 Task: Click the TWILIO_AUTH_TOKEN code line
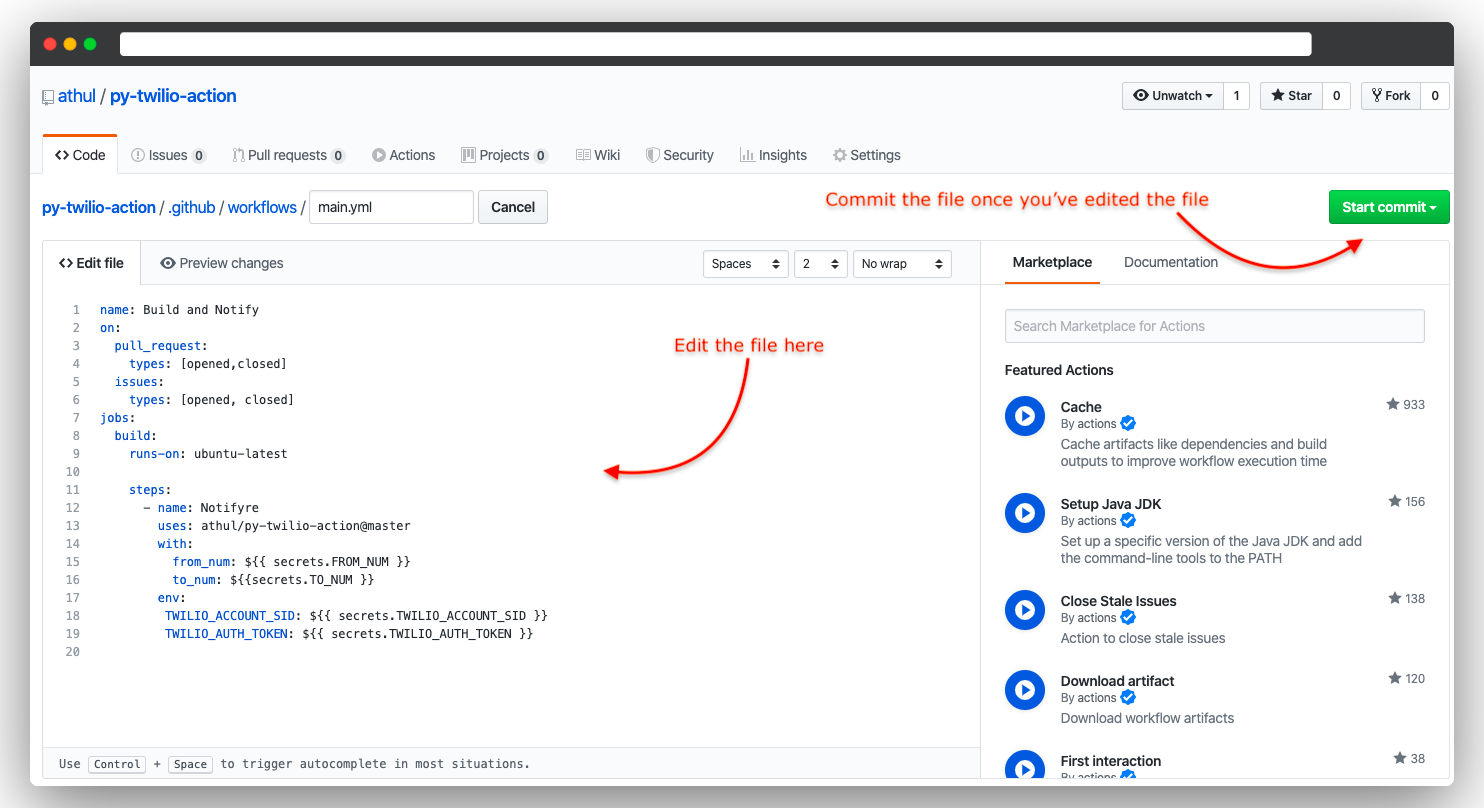coord(349,634)
